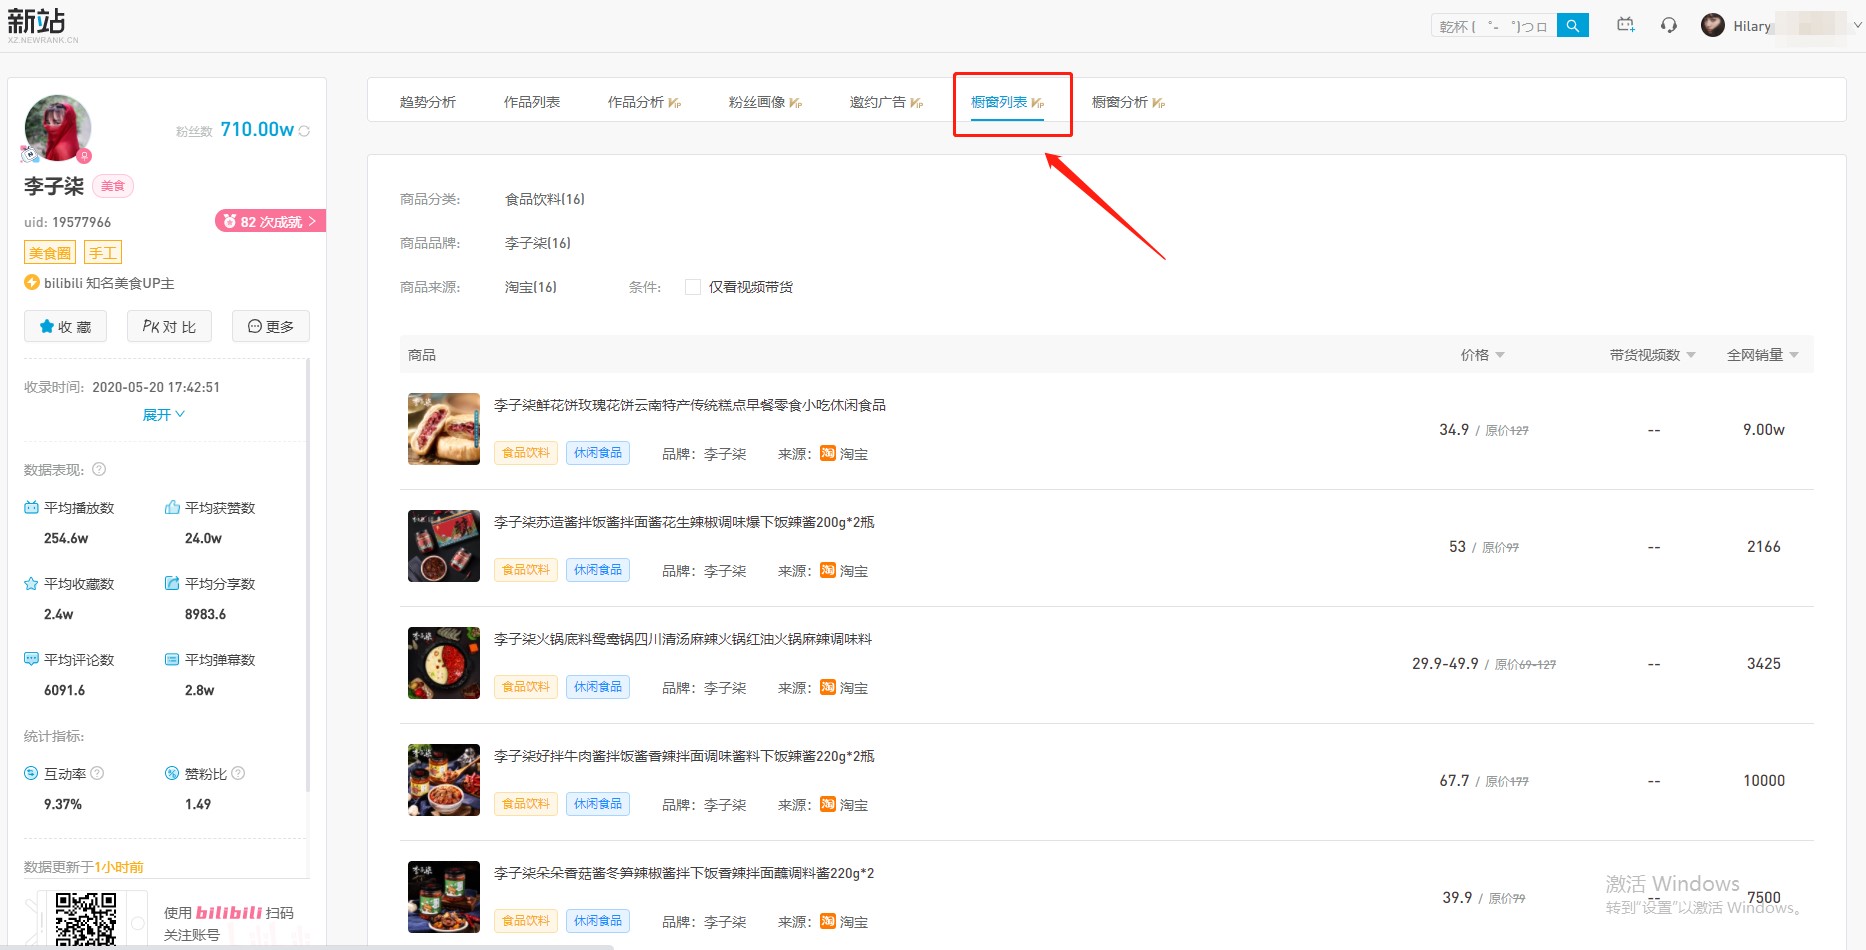The height and width of the screenshot is (950, 1866).
Task: Click the bilibili follow QR code
Action: (x=86, y=918)
